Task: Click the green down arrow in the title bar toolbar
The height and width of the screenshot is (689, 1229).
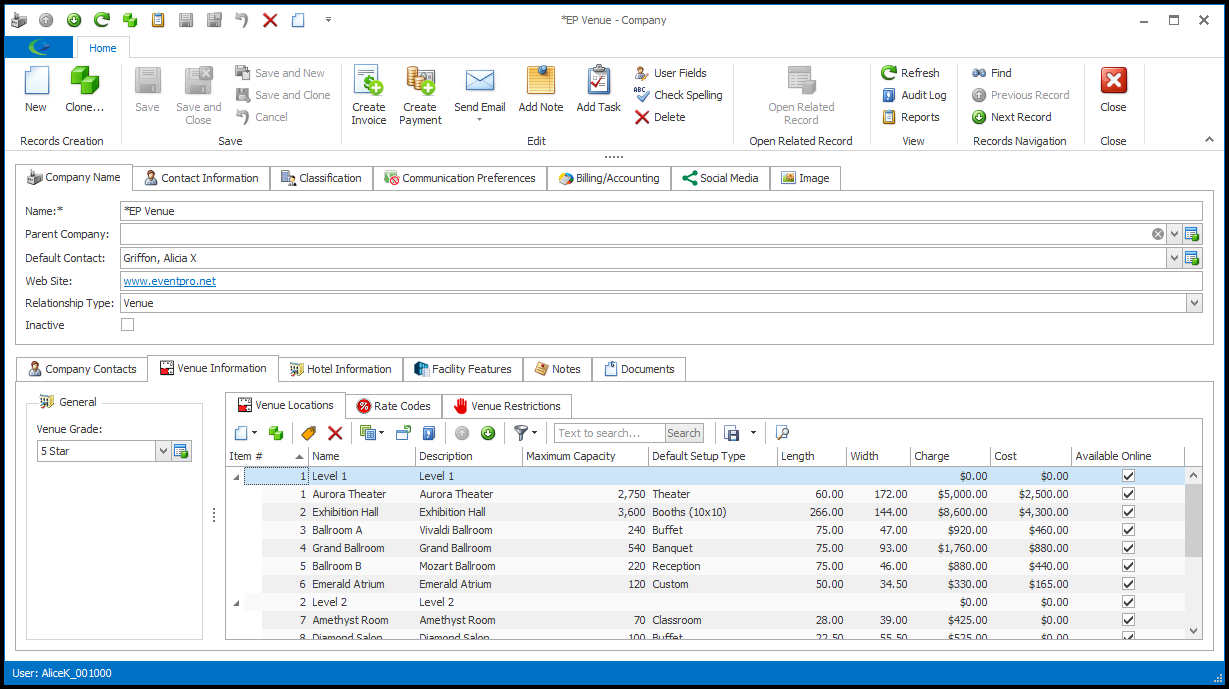Action: pos(74,20)
